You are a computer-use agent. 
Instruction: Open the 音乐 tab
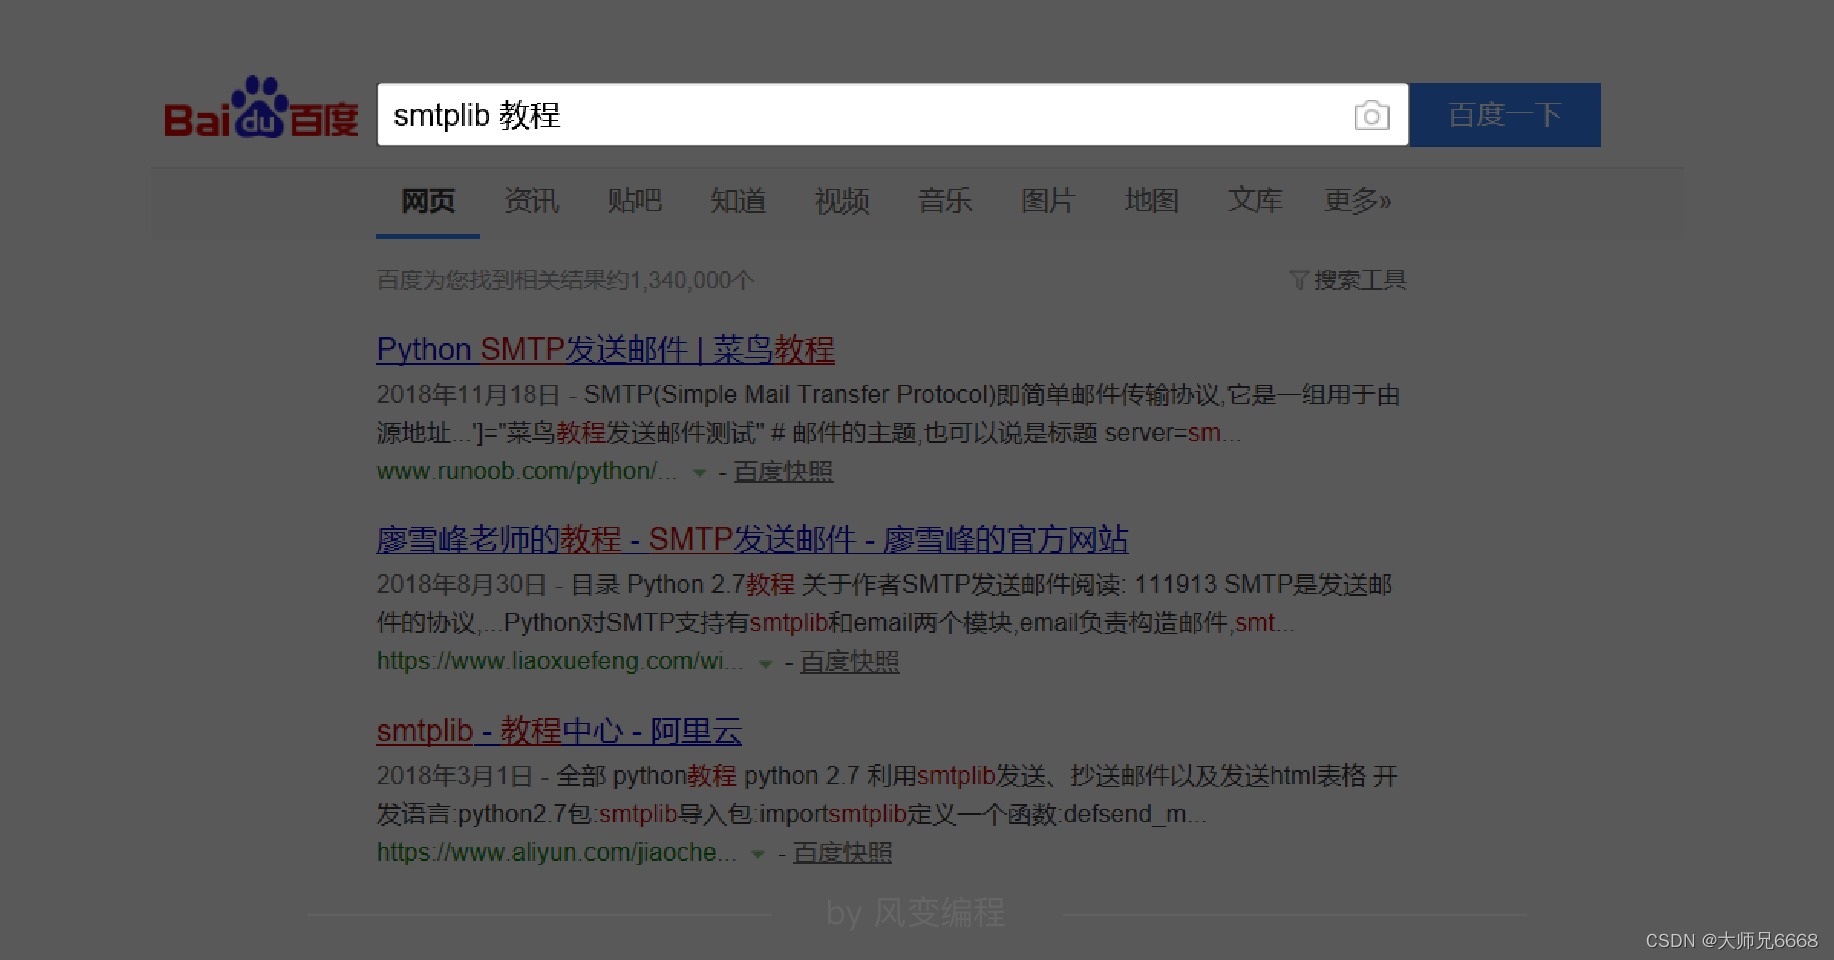tap(945, 201)
